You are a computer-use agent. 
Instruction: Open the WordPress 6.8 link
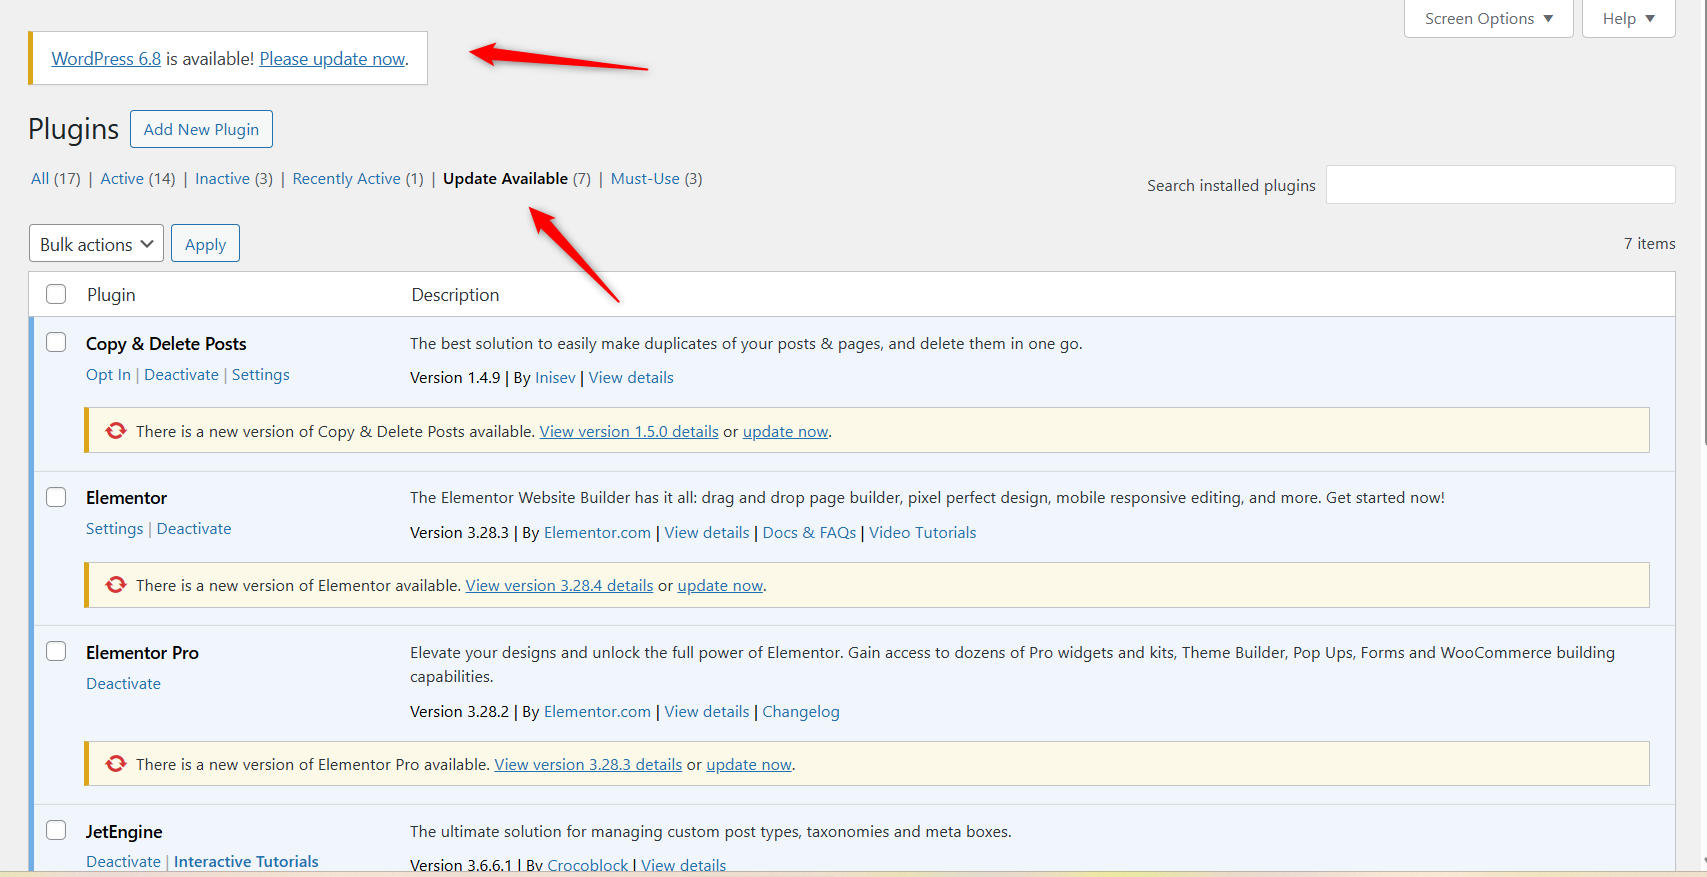(106, 59)
